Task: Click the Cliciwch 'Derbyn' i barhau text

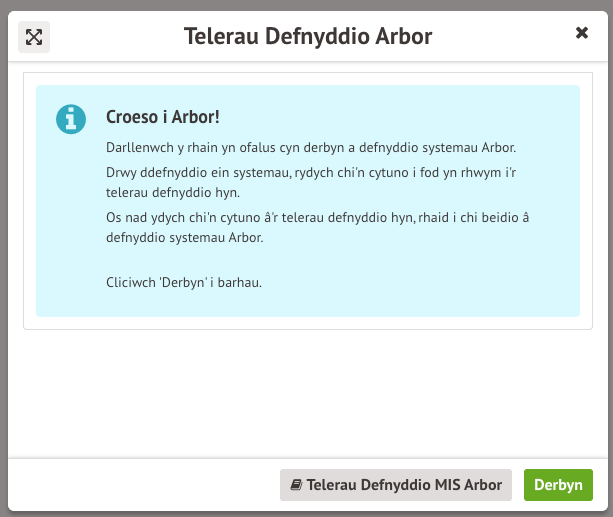Action: (183, 283)
